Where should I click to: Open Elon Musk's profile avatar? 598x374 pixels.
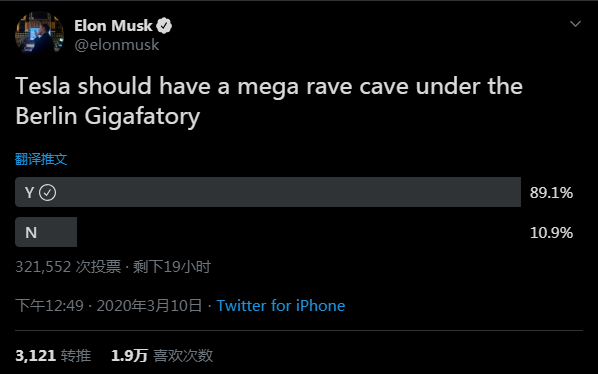pos(39,35)
